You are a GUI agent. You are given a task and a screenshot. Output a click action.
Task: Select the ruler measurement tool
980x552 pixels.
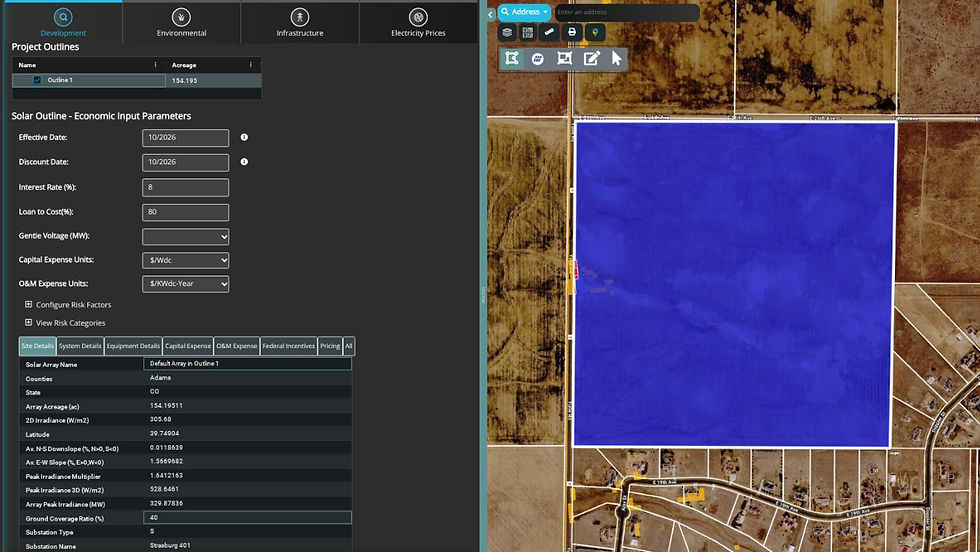coord(549,32)
